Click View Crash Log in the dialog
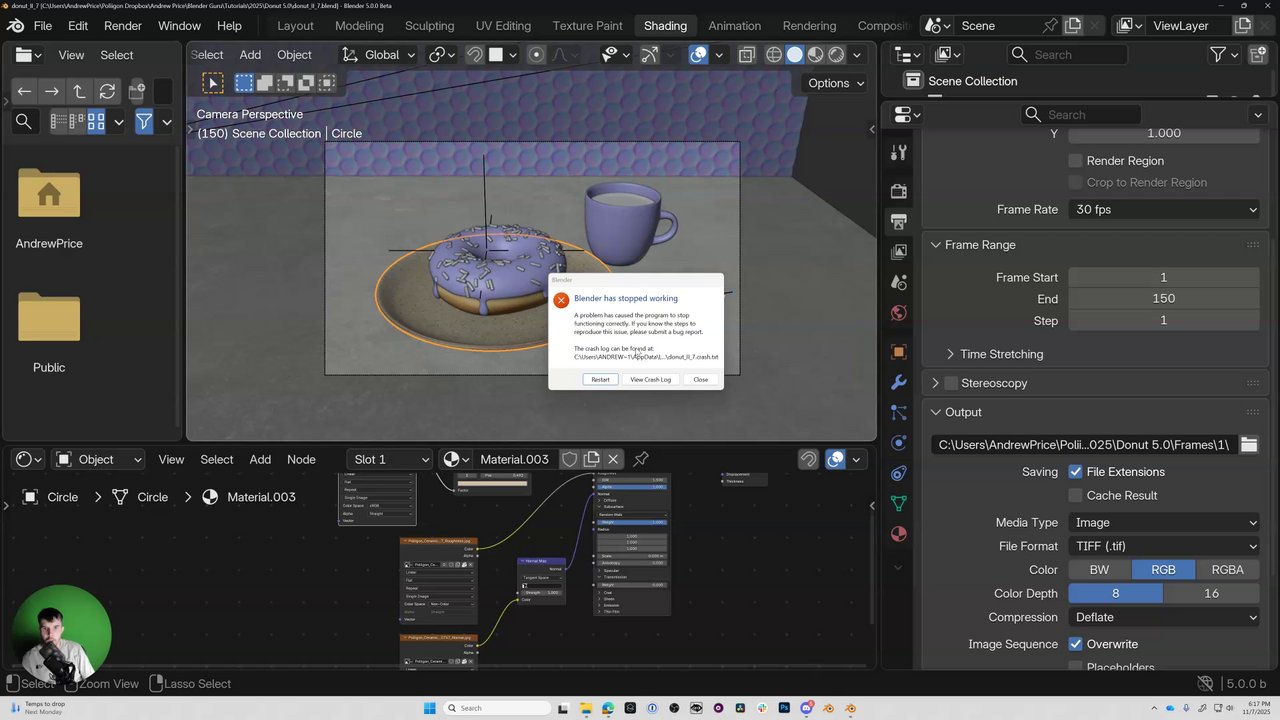 [x=650, y=380]
